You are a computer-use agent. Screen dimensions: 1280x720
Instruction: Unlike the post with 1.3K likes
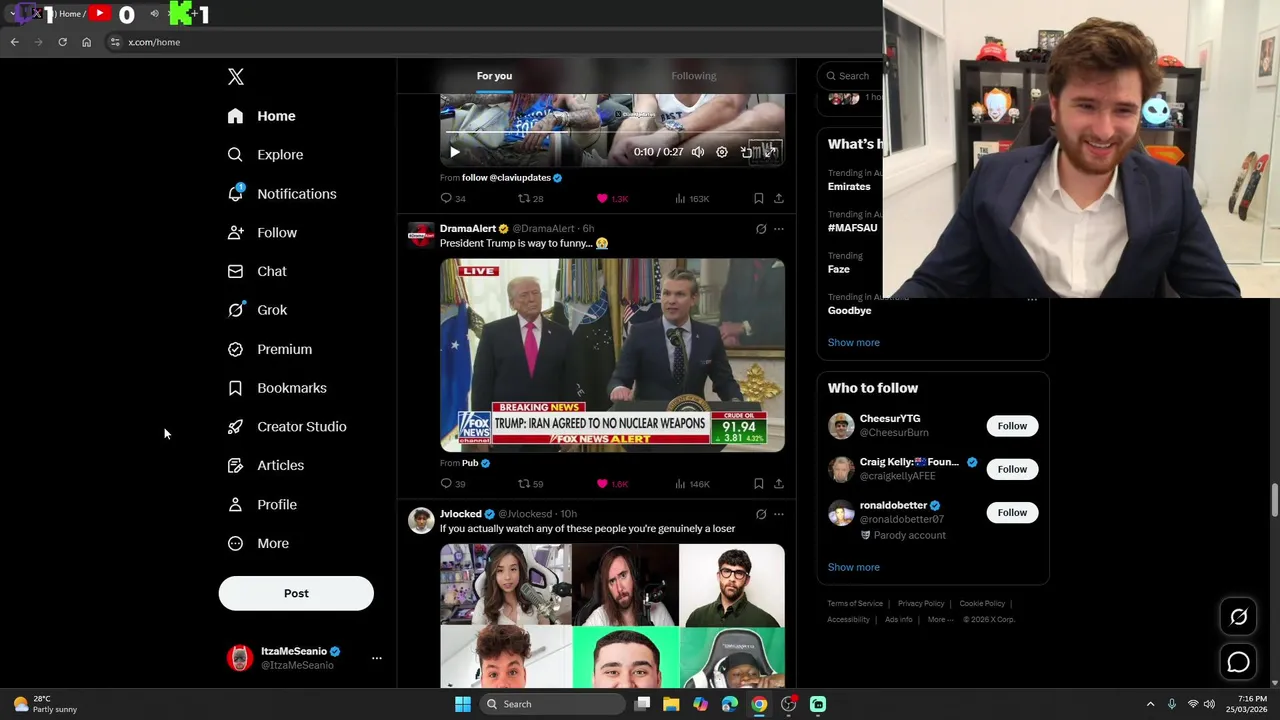click(x=612, y=199)
